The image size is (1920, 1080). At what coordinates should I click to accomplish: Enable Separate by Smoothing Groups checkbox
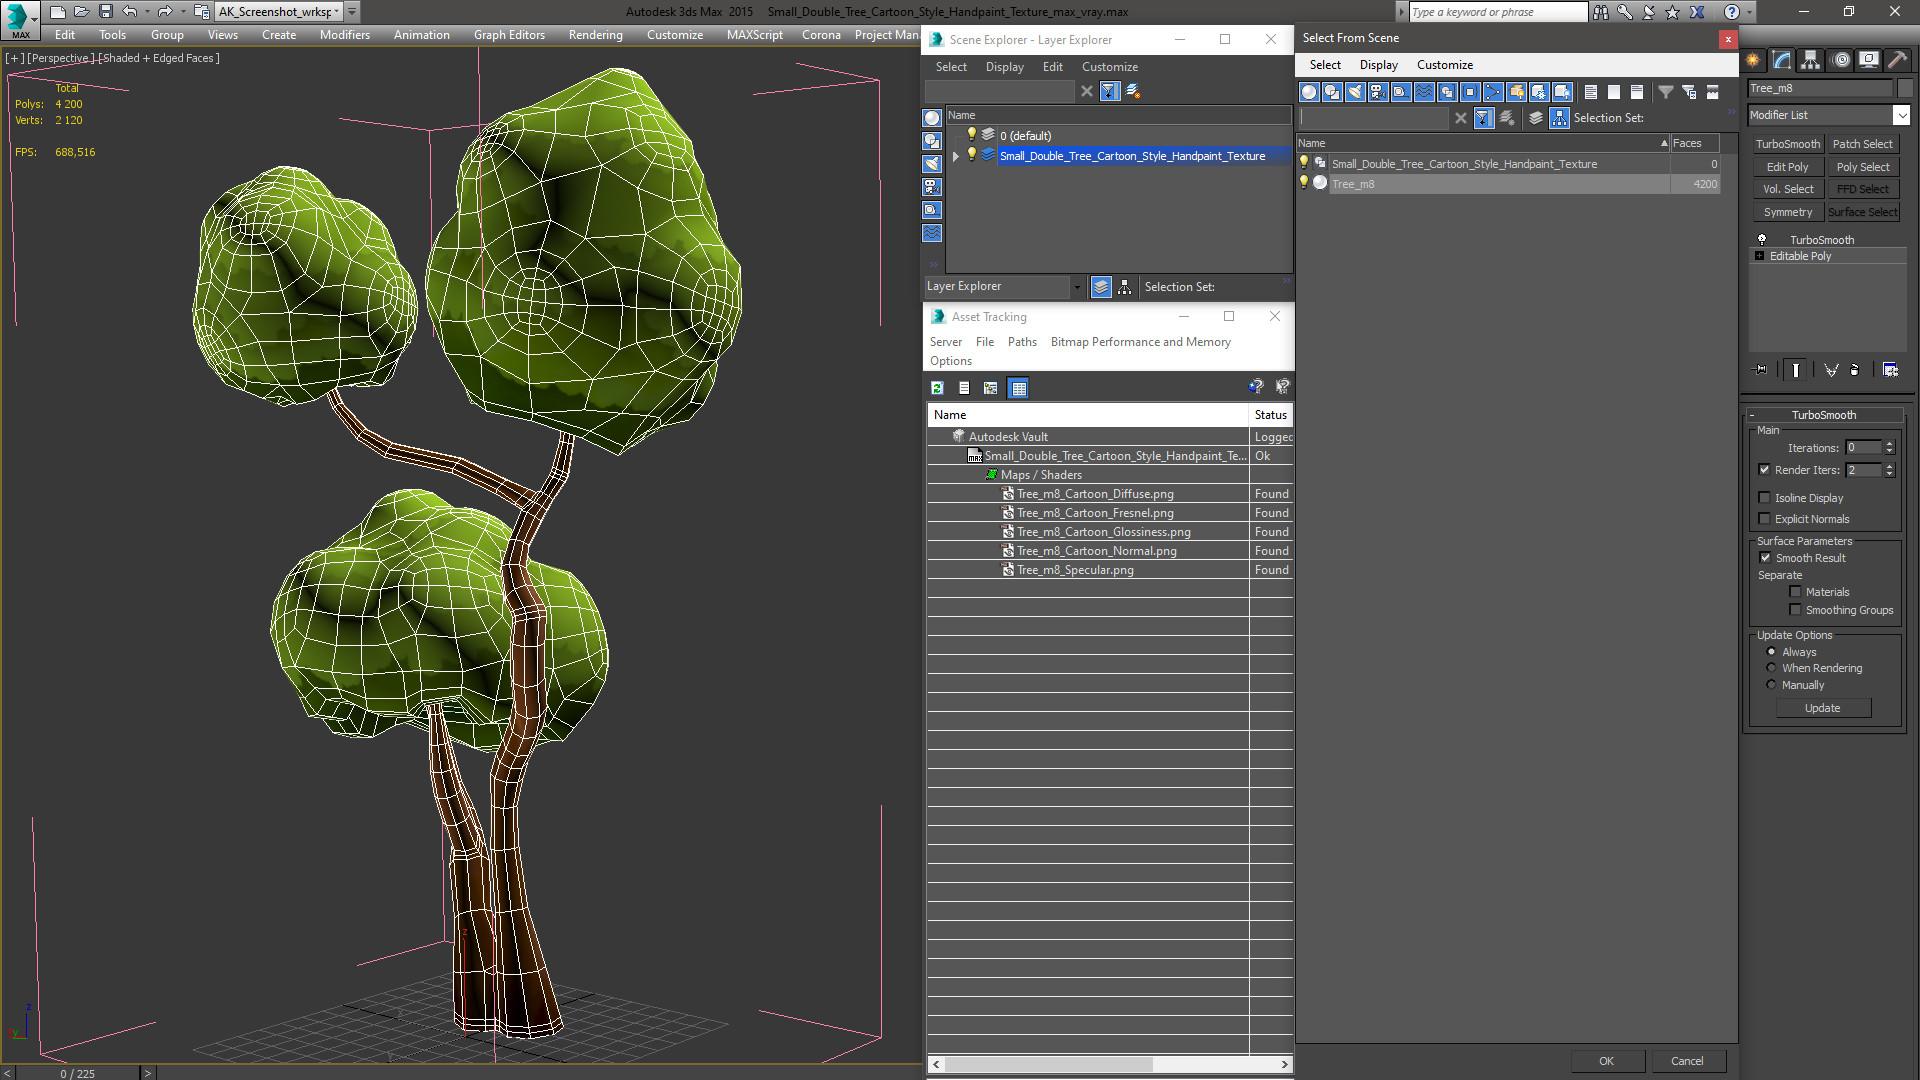point(1795,610)
